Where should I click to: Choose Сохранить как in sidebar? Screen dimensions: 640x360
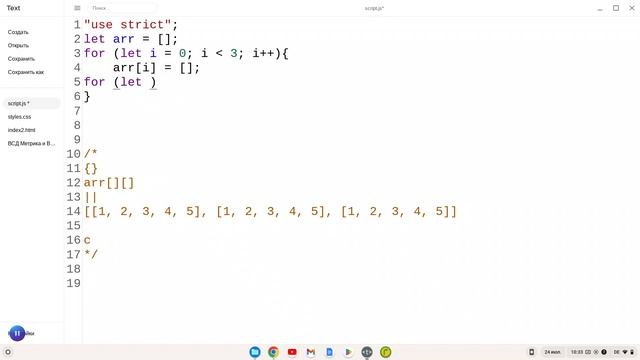click(26, 72)
